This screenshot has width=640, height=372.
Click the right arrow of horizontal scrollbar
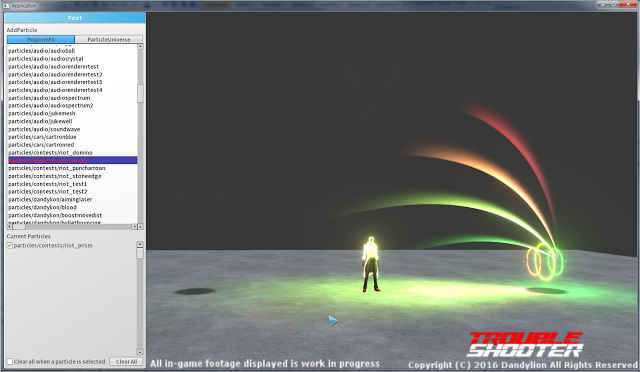[134, 227]
